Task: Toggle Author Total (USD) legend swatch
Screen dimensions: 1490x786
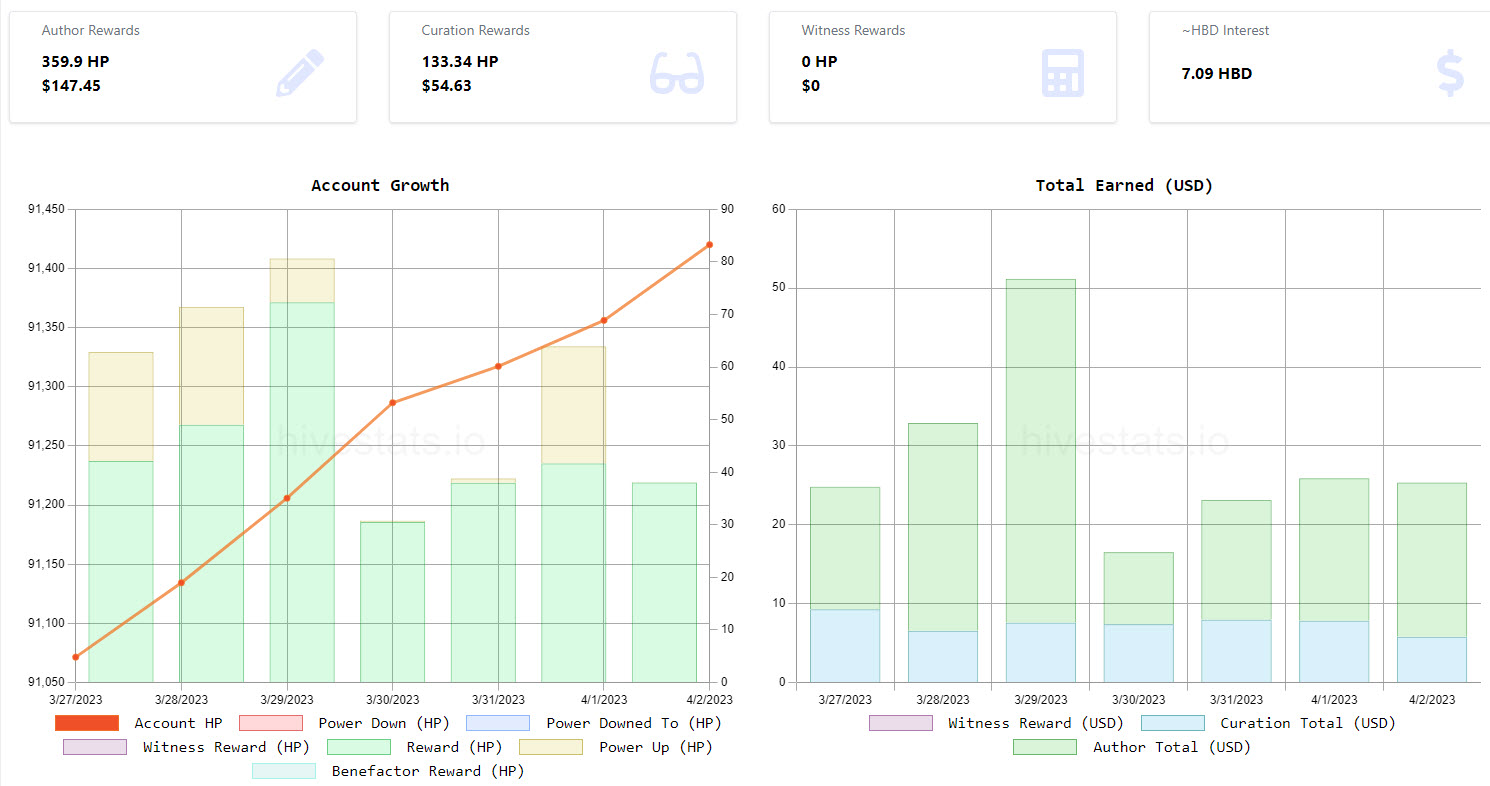Action: tap(1045, 747)
